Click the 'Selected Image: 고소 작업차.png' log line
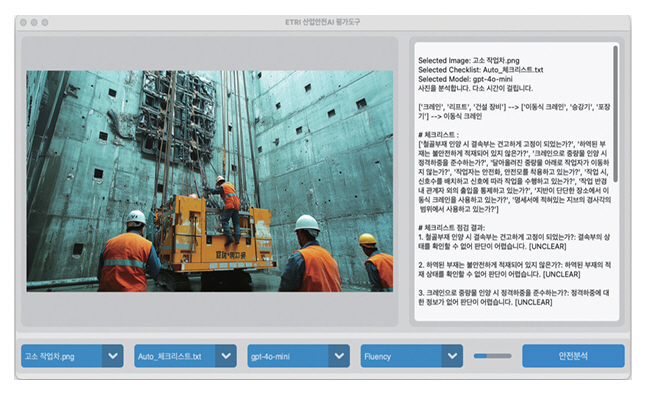This screenshot has height=398, width=647. pos(469,60)
